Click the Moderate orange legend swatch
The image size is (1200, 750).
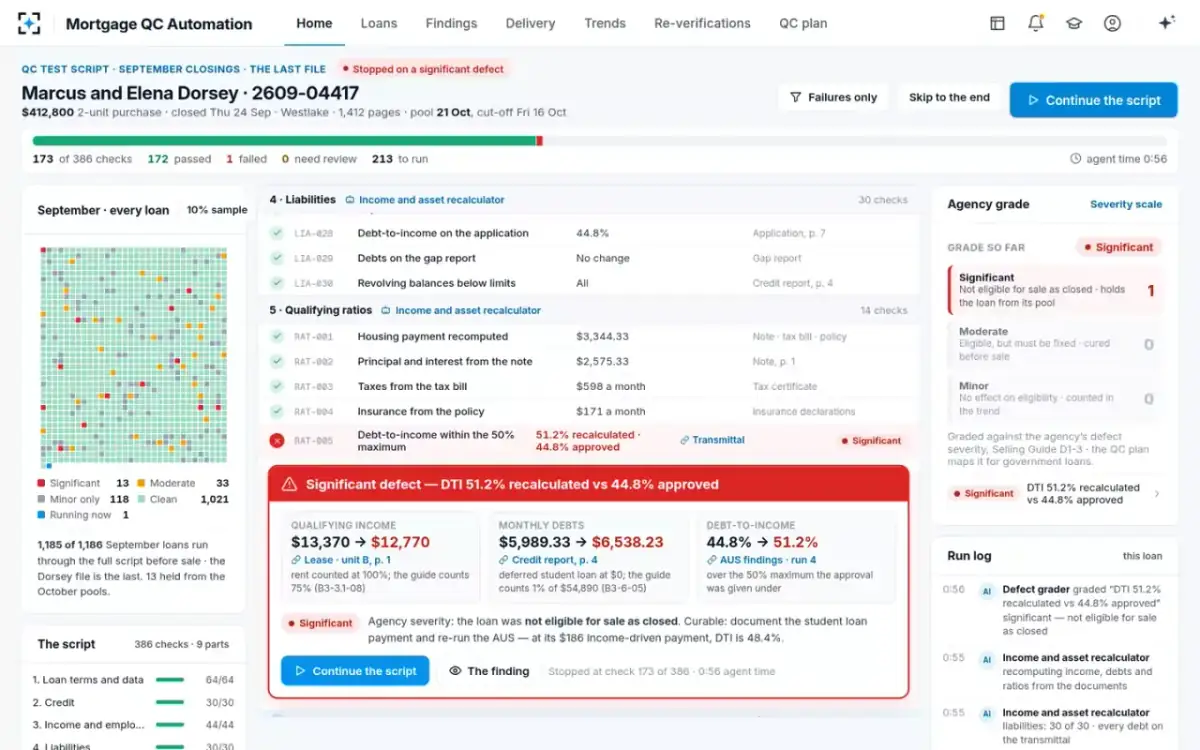tap(141, 483)
